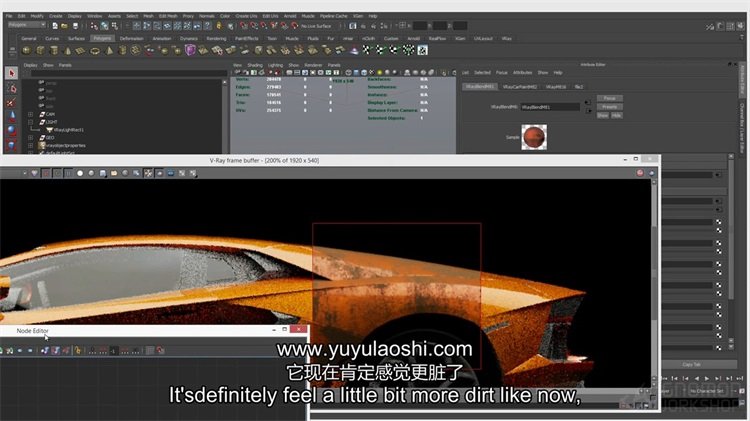Screen dimensions: 750x421
Task: Click the New Scene icon
Action: pos(55,26)
